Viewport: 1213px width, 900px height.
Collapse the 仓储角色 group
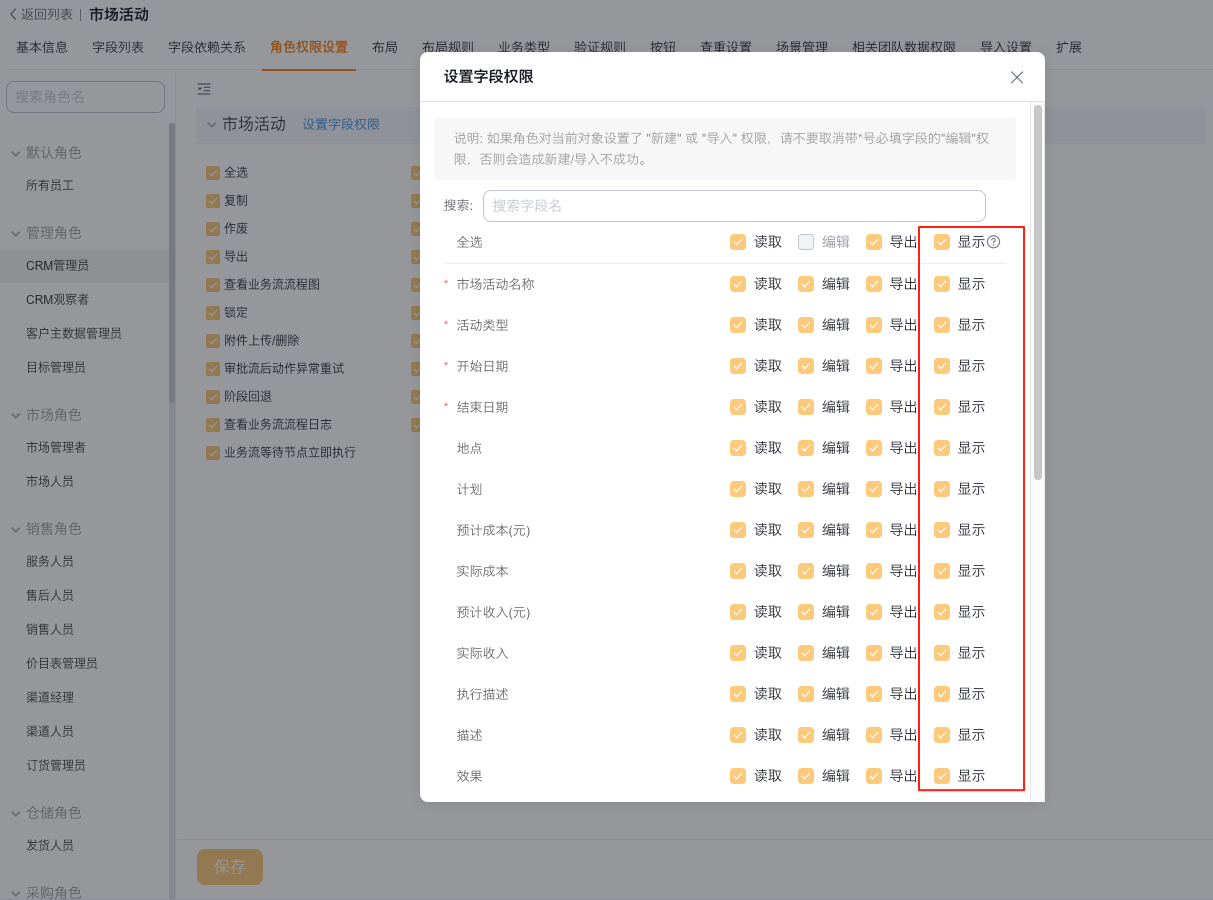16,813
